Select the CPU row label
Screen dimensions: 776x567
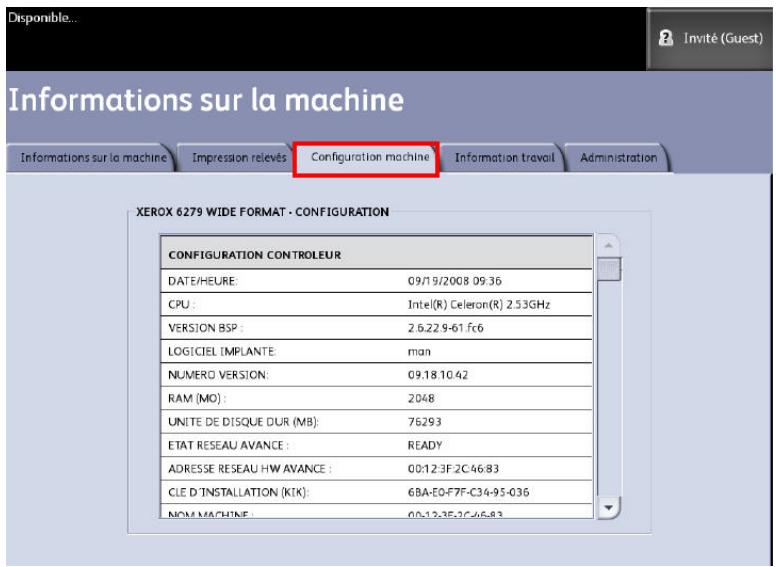182,304
